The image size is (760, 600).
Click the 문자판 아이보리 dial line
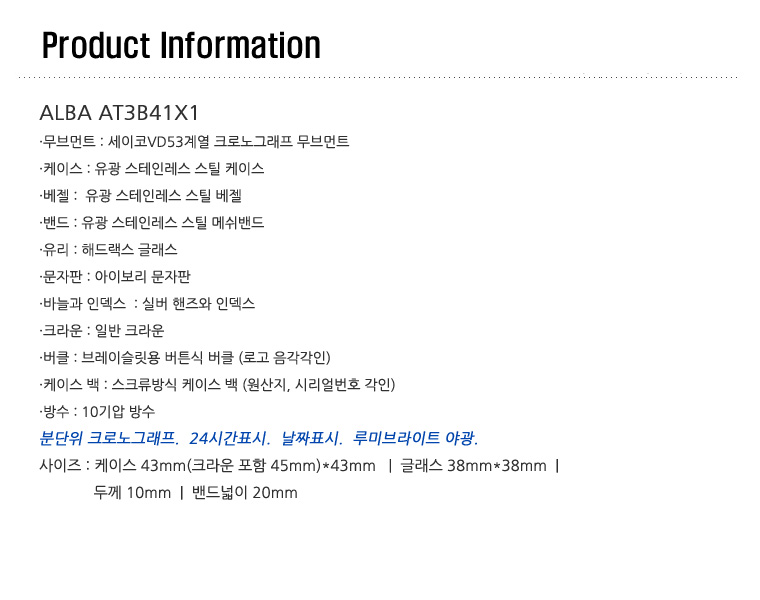pos(115,277)
